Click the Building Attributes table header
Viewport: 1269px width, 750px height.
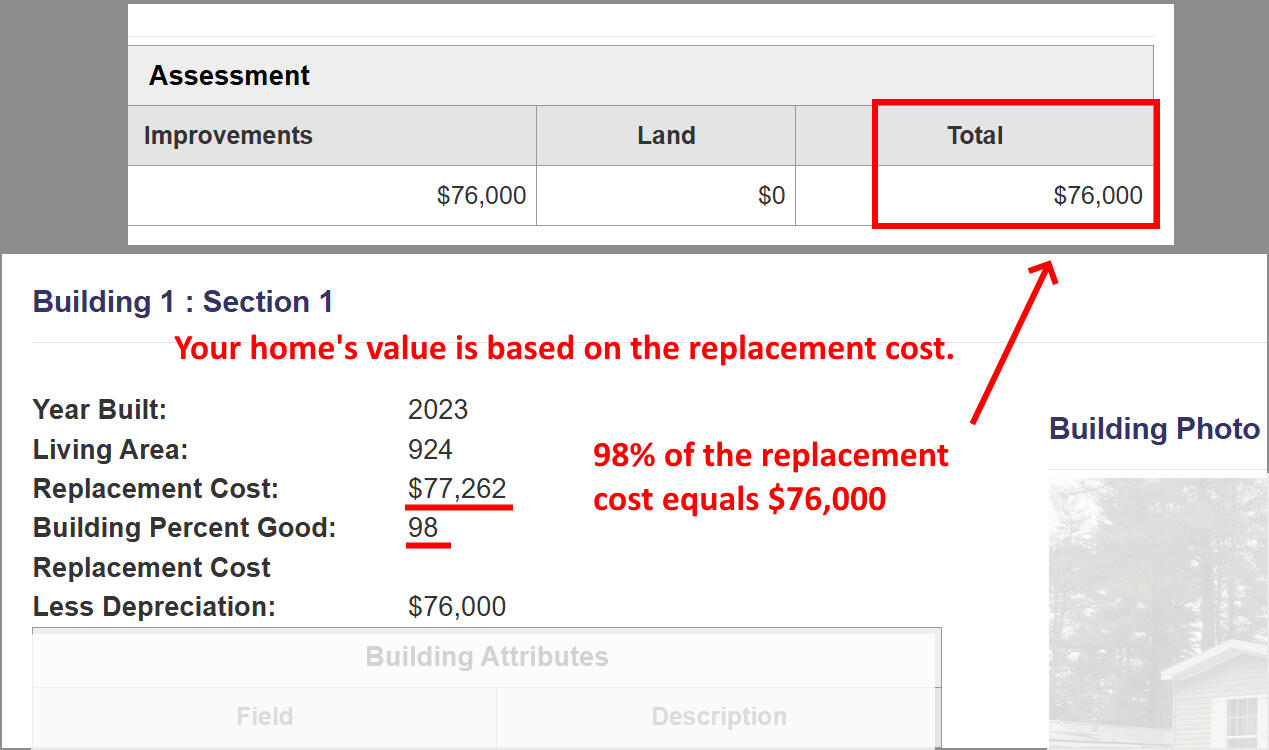pos(486,657)
